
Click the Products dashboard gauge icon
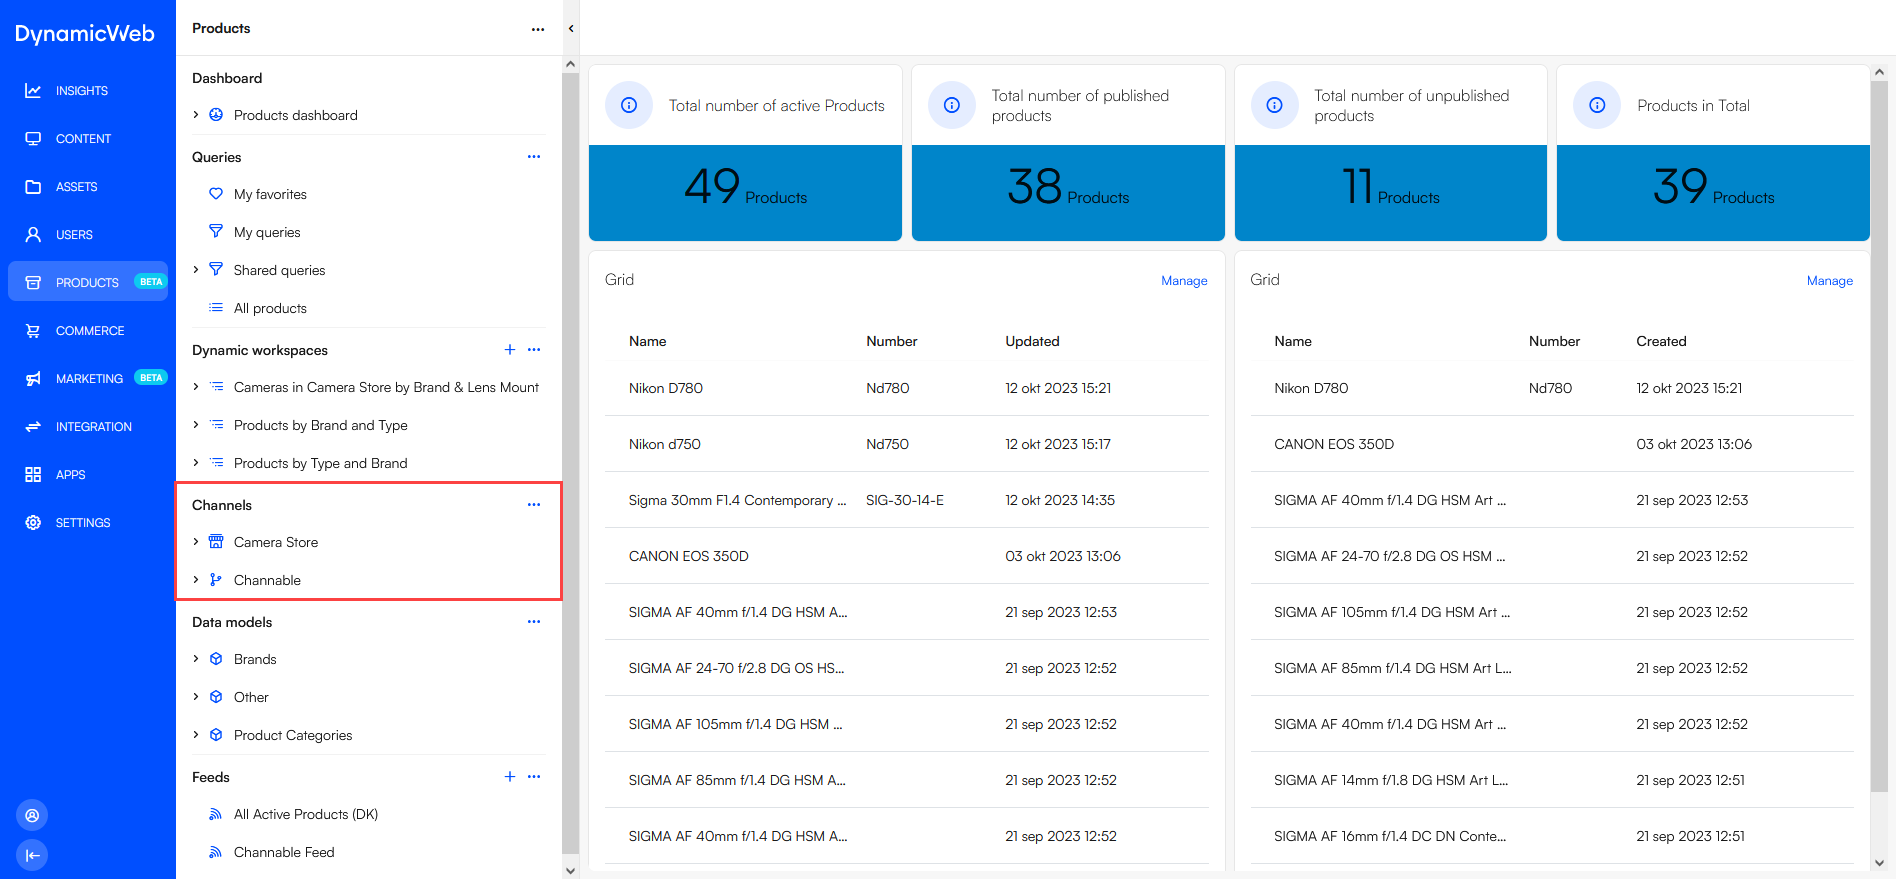click(x=216, y=115)
